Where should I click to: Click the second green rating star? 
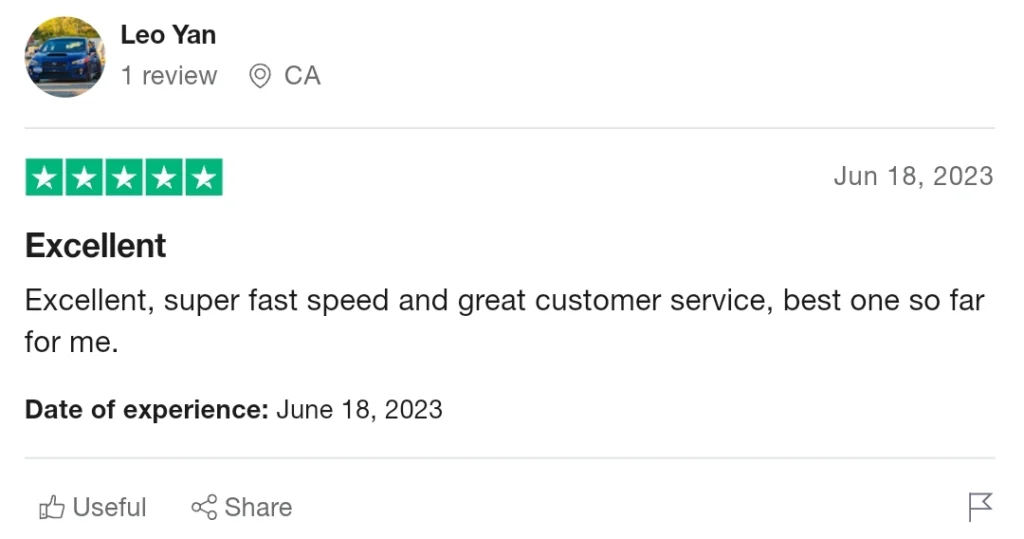pos(84,178)
